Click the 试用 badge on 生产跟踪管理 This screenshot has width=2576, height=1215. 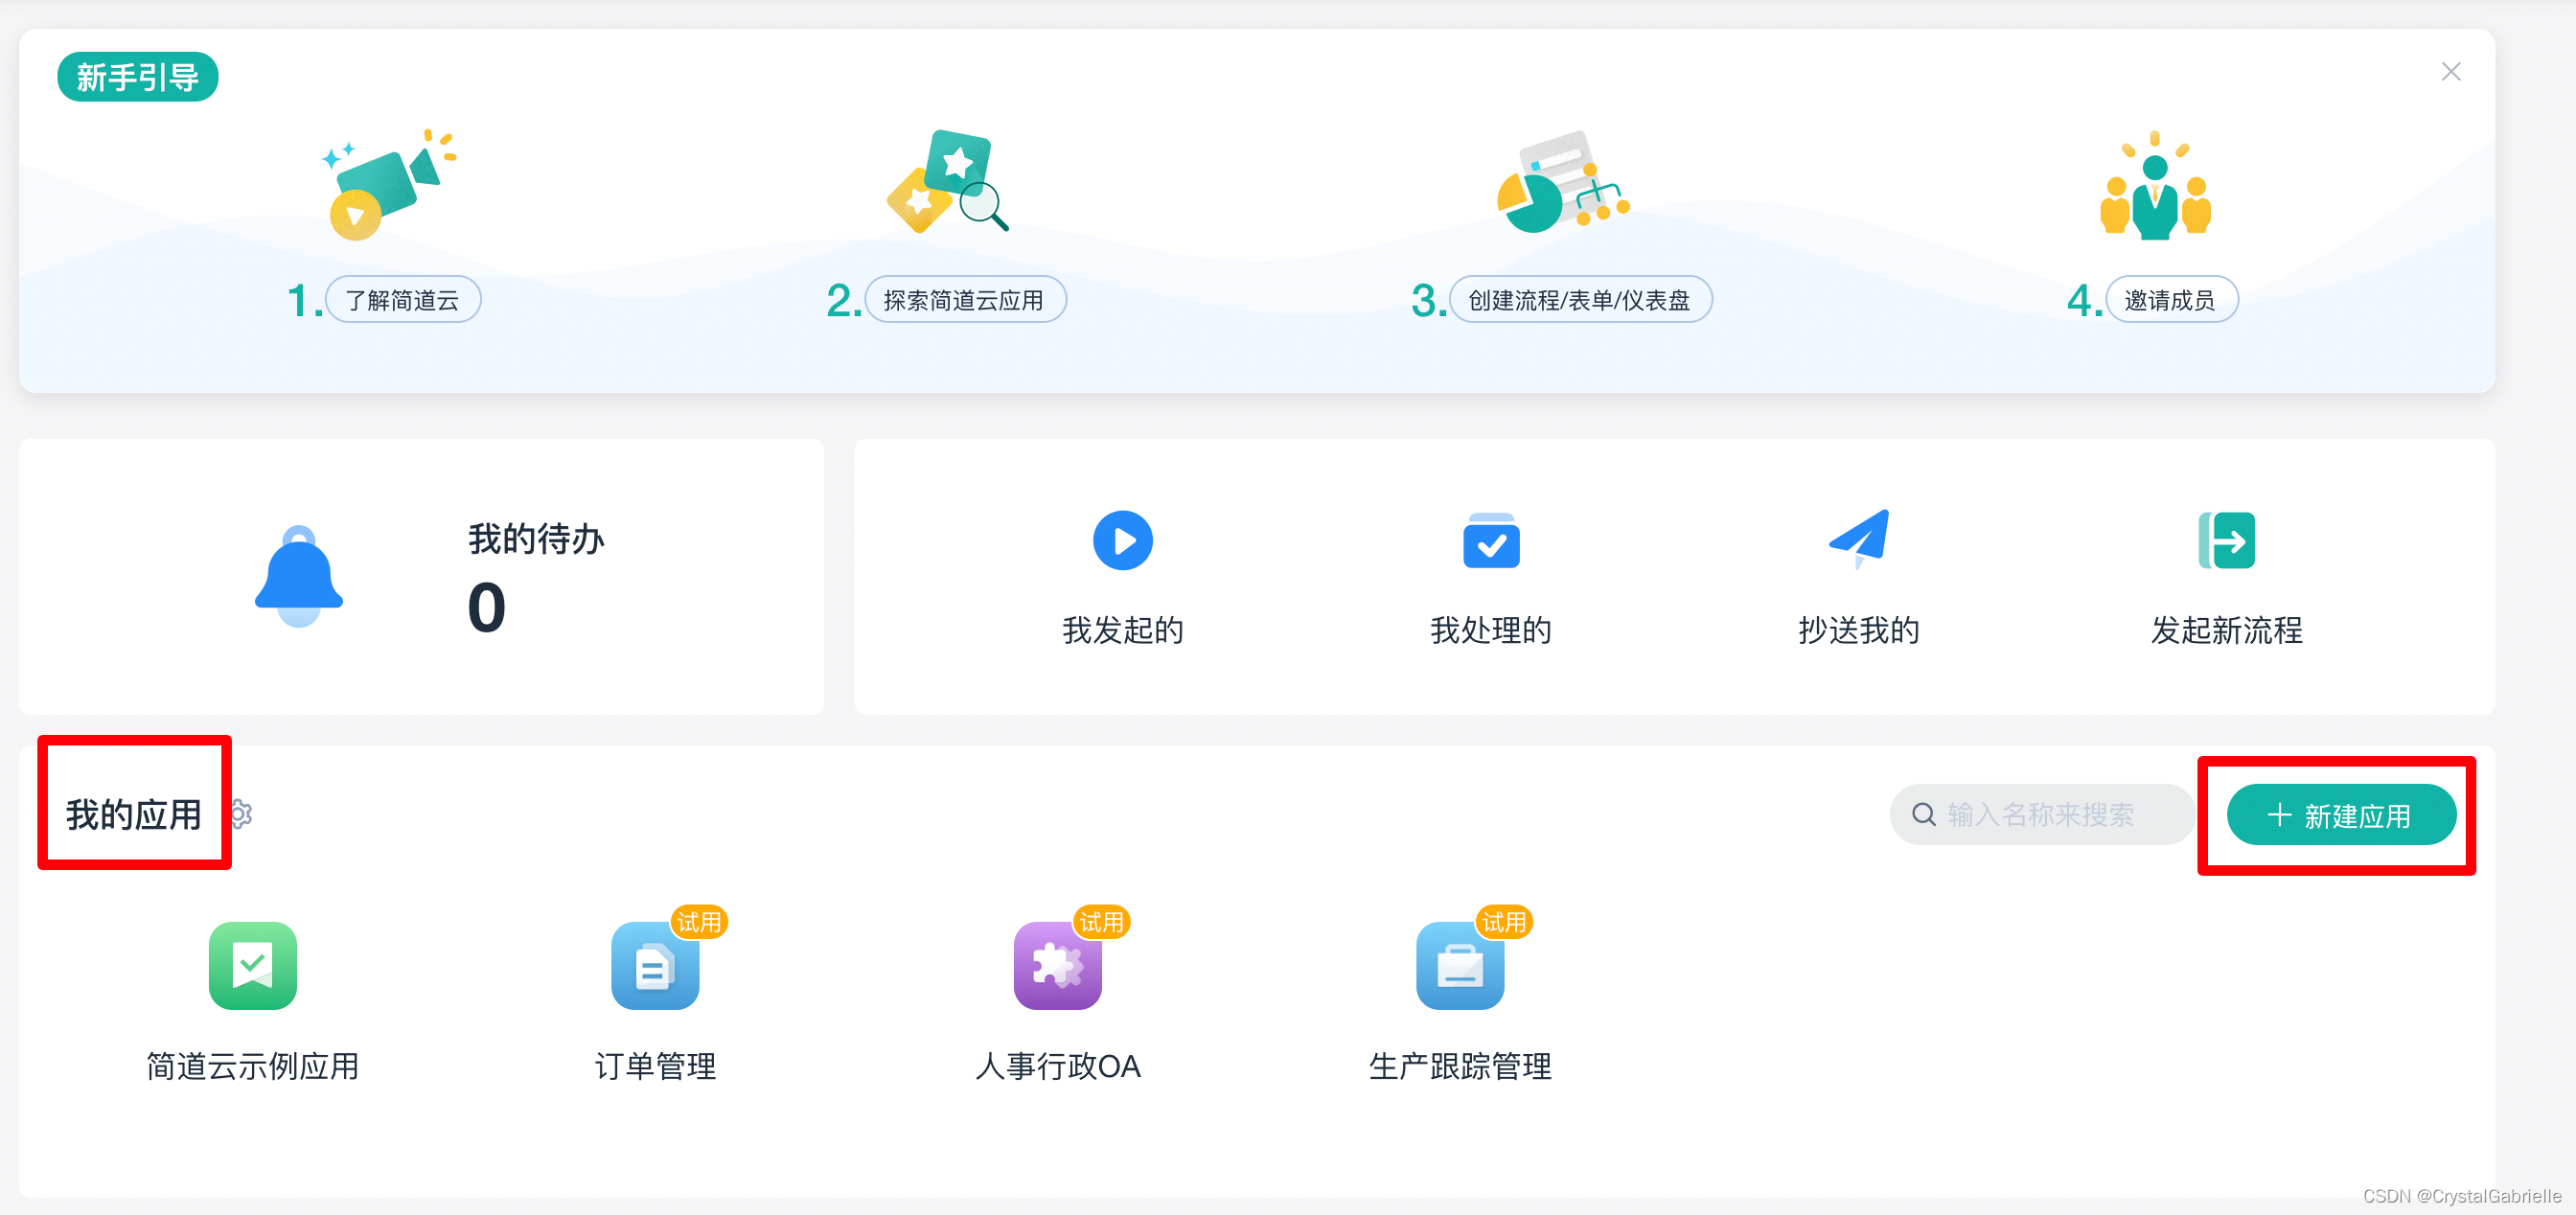1504,922
